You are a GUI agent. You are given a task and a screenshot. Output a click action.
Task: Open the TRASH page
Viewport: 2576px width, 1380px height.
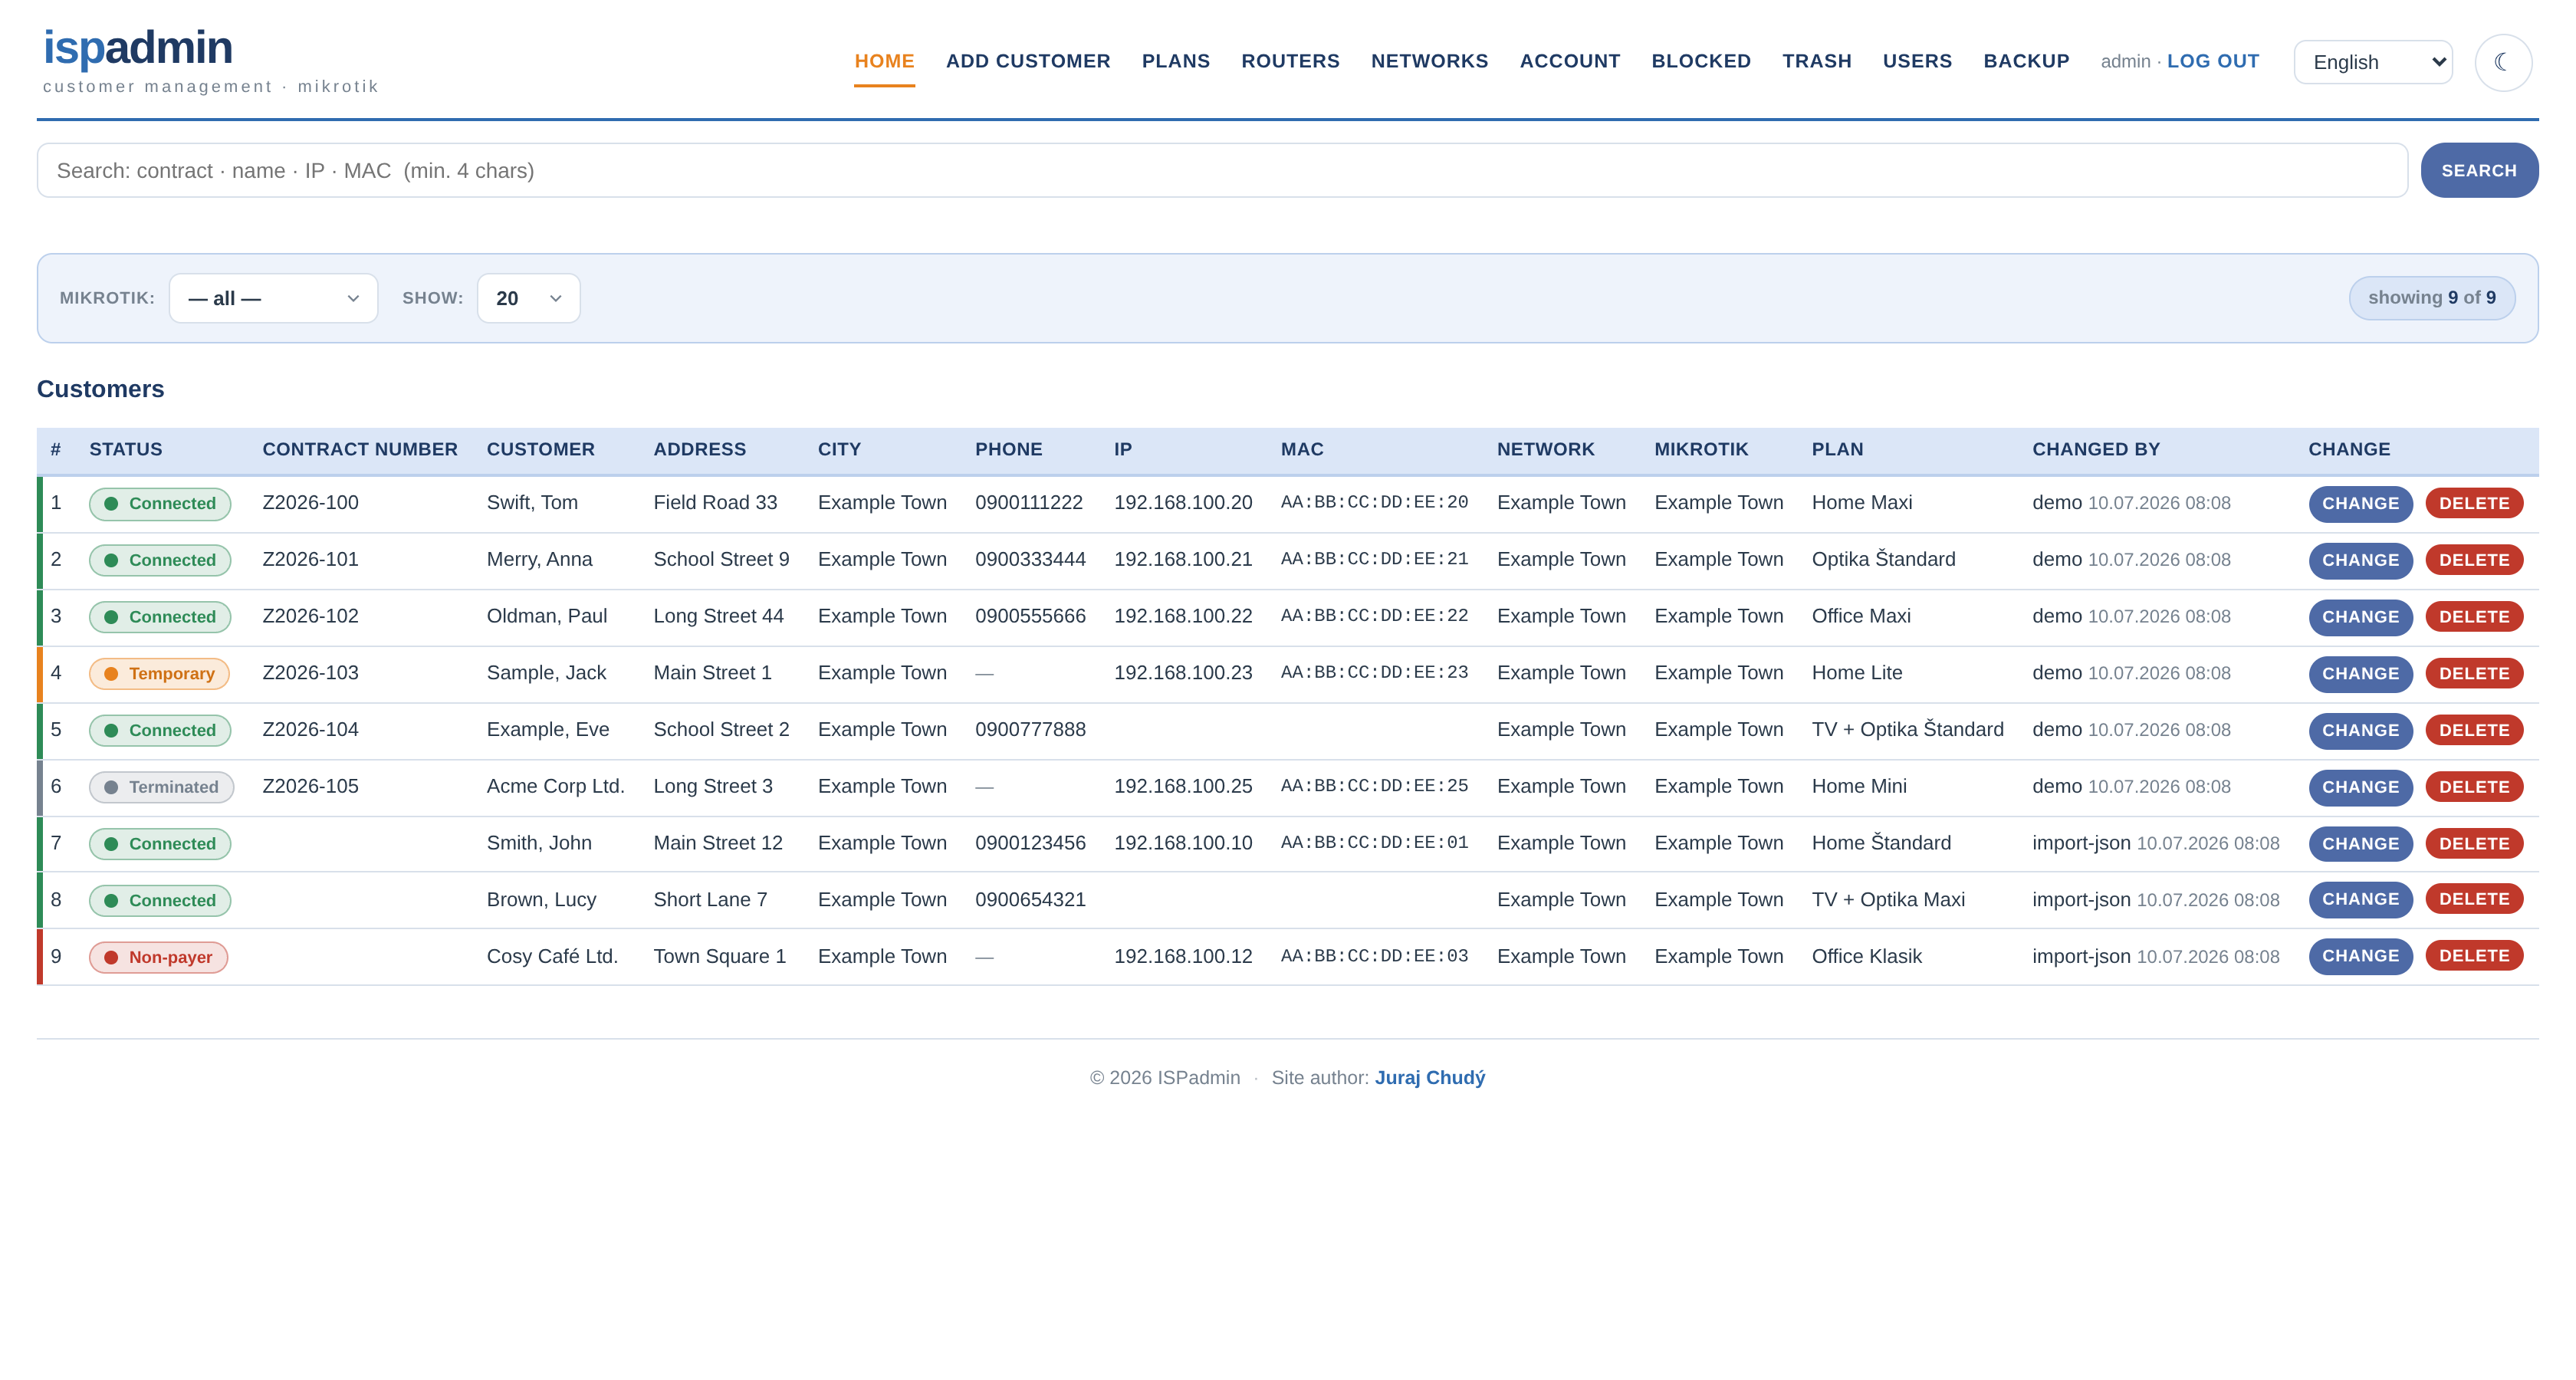(x=1816, y=61)
